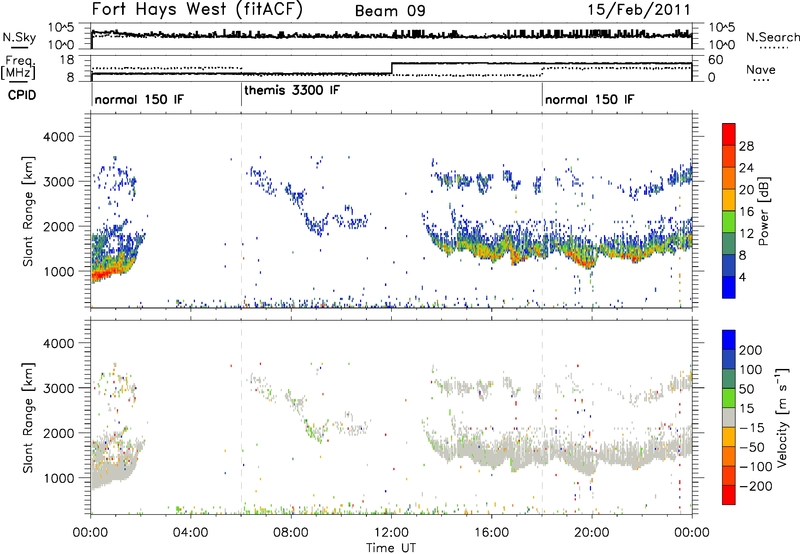Click the 'Beam 09' label
800x554 pixels.
tap(390, 11)
